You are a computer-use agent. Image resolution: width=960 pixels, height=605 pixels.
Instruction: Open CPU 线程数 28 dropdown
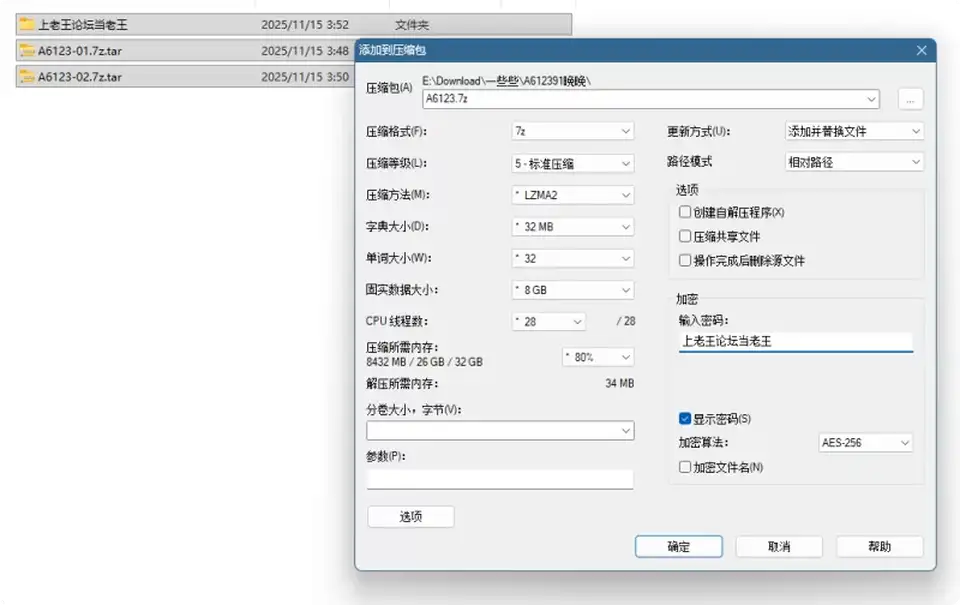[x=549, y=321]
